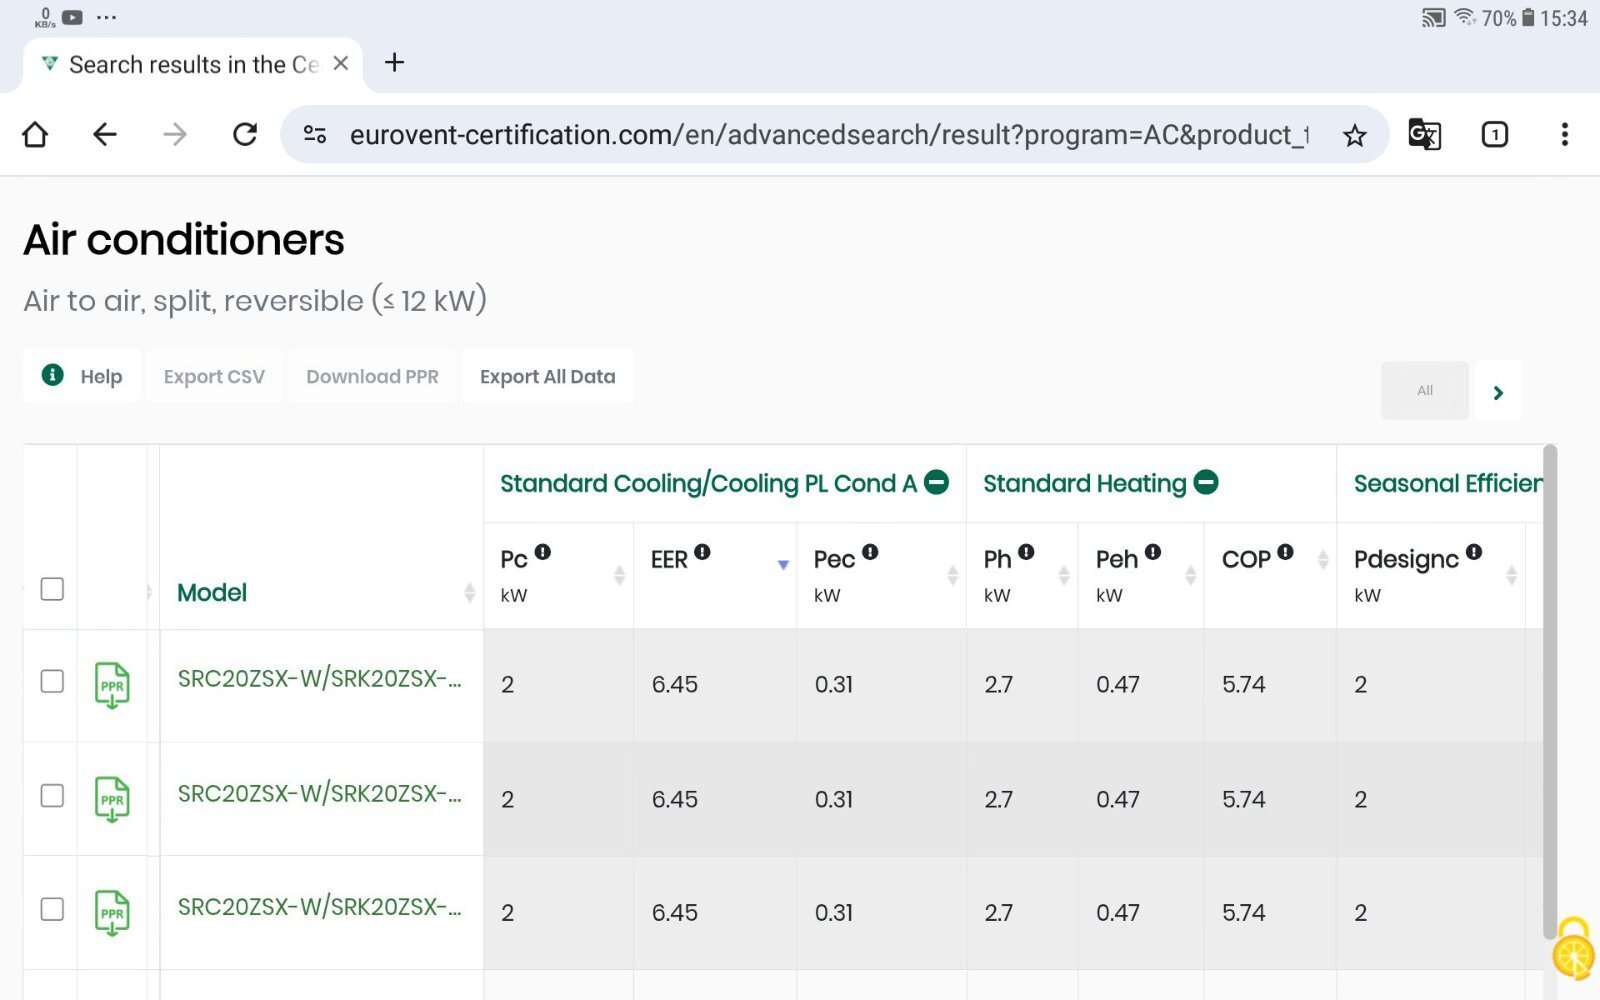Reload the current page
Image resolution: width=1600 pixels, height=1000 pixels.
245,134
